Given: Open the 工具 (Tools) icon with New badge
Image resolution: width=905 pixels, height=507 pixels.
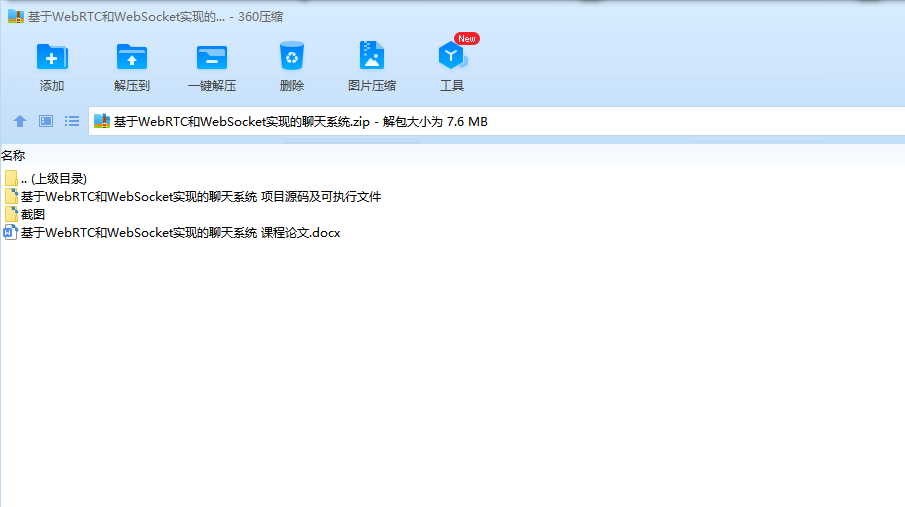Looking at the screenshot, I should tap(452, 56).
